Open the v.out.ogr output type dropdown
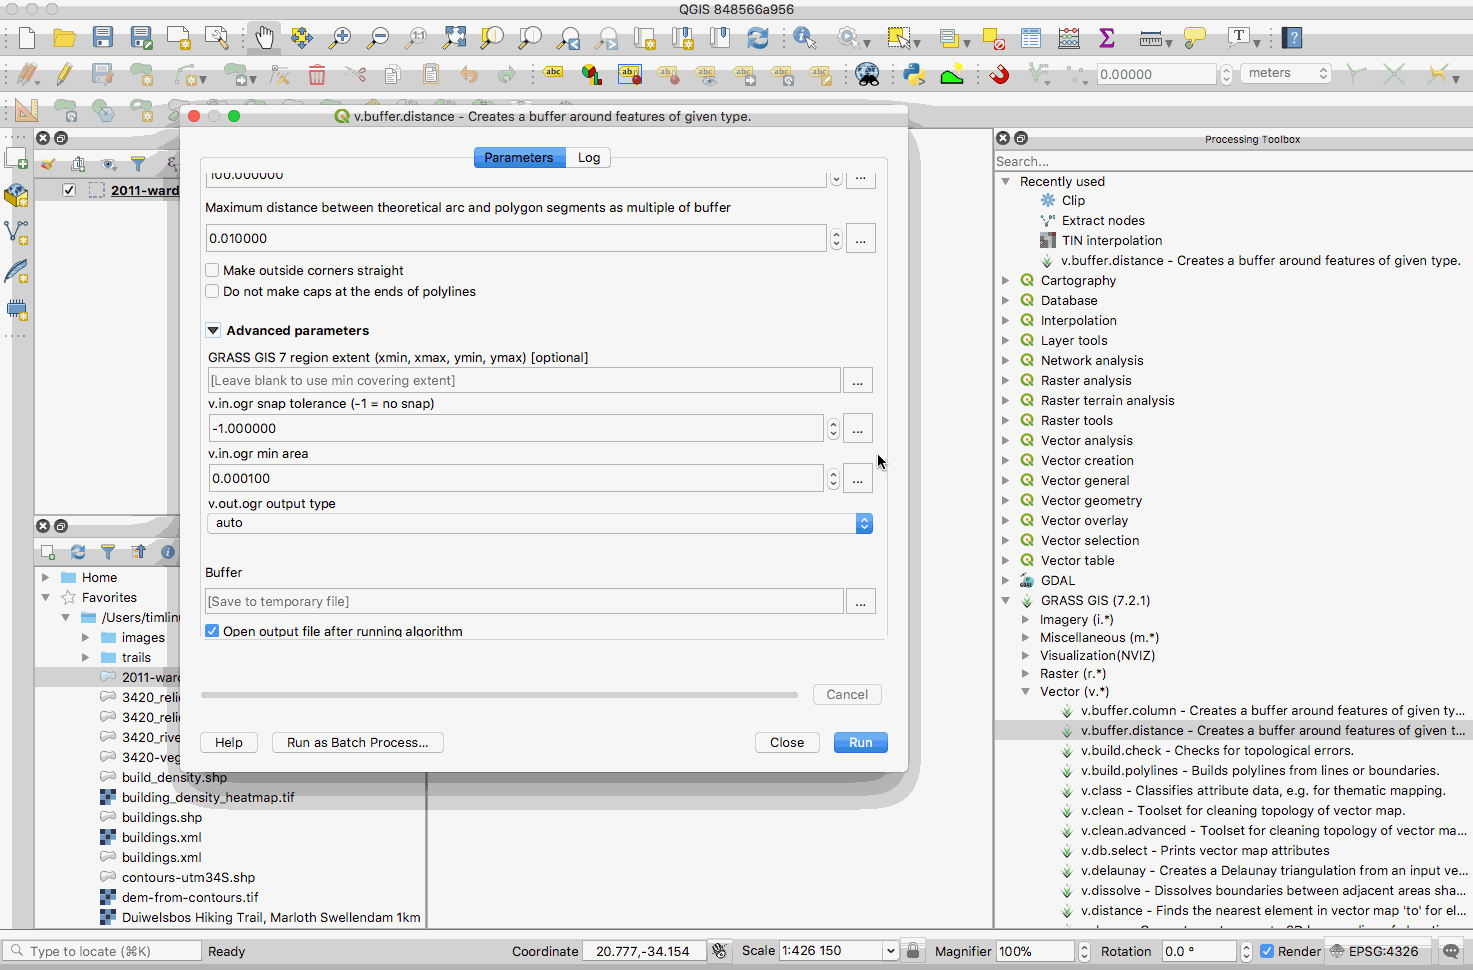The image size is (1473, 970). [x=540, y=523]
